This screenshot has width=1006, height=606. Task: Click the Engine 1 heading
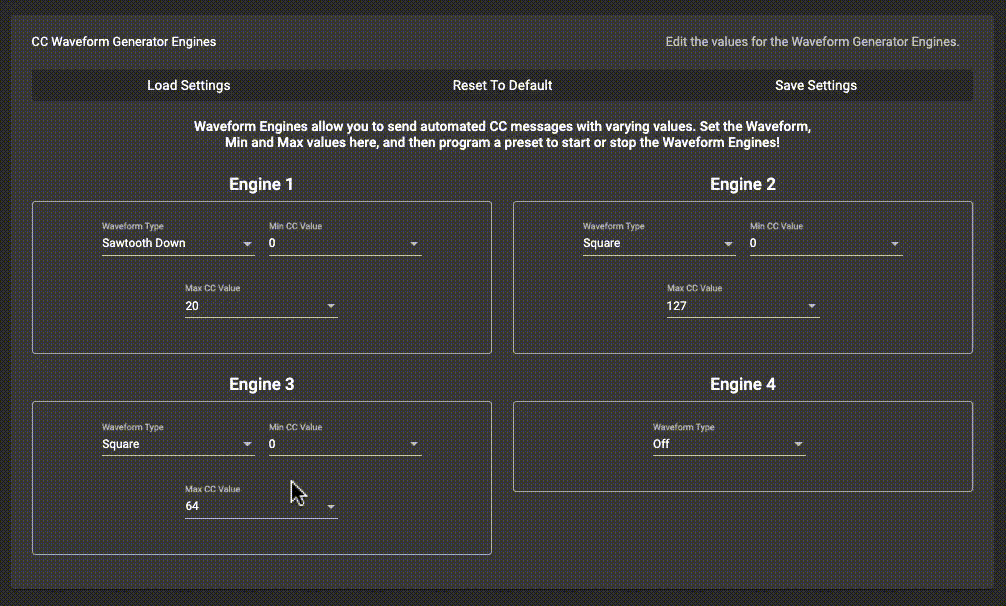[261, 184]
